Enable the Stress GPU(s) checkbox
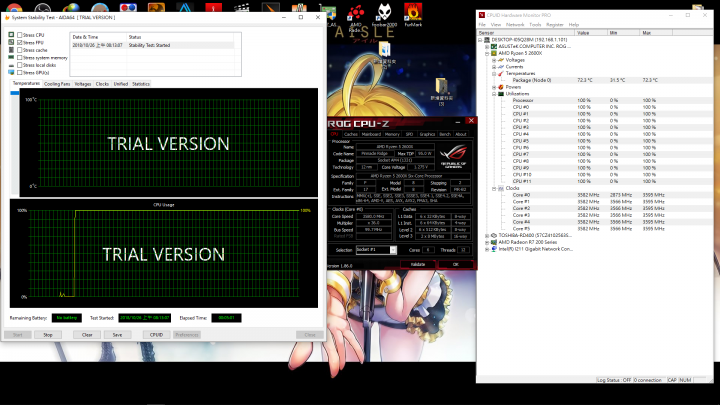 coord(20,73)
